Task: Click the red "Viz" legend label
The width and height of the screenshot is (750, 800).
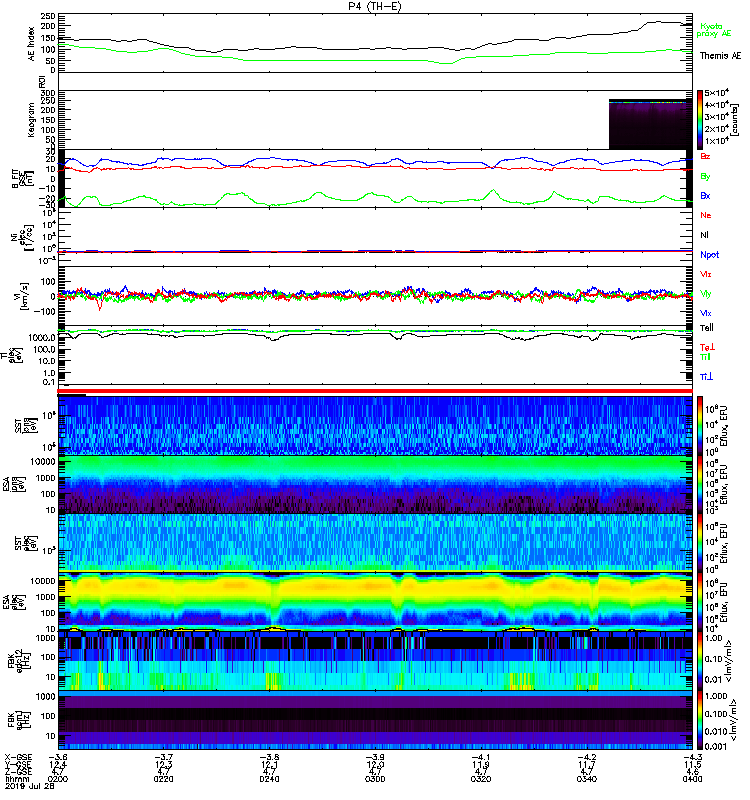Action: [706, 274]
